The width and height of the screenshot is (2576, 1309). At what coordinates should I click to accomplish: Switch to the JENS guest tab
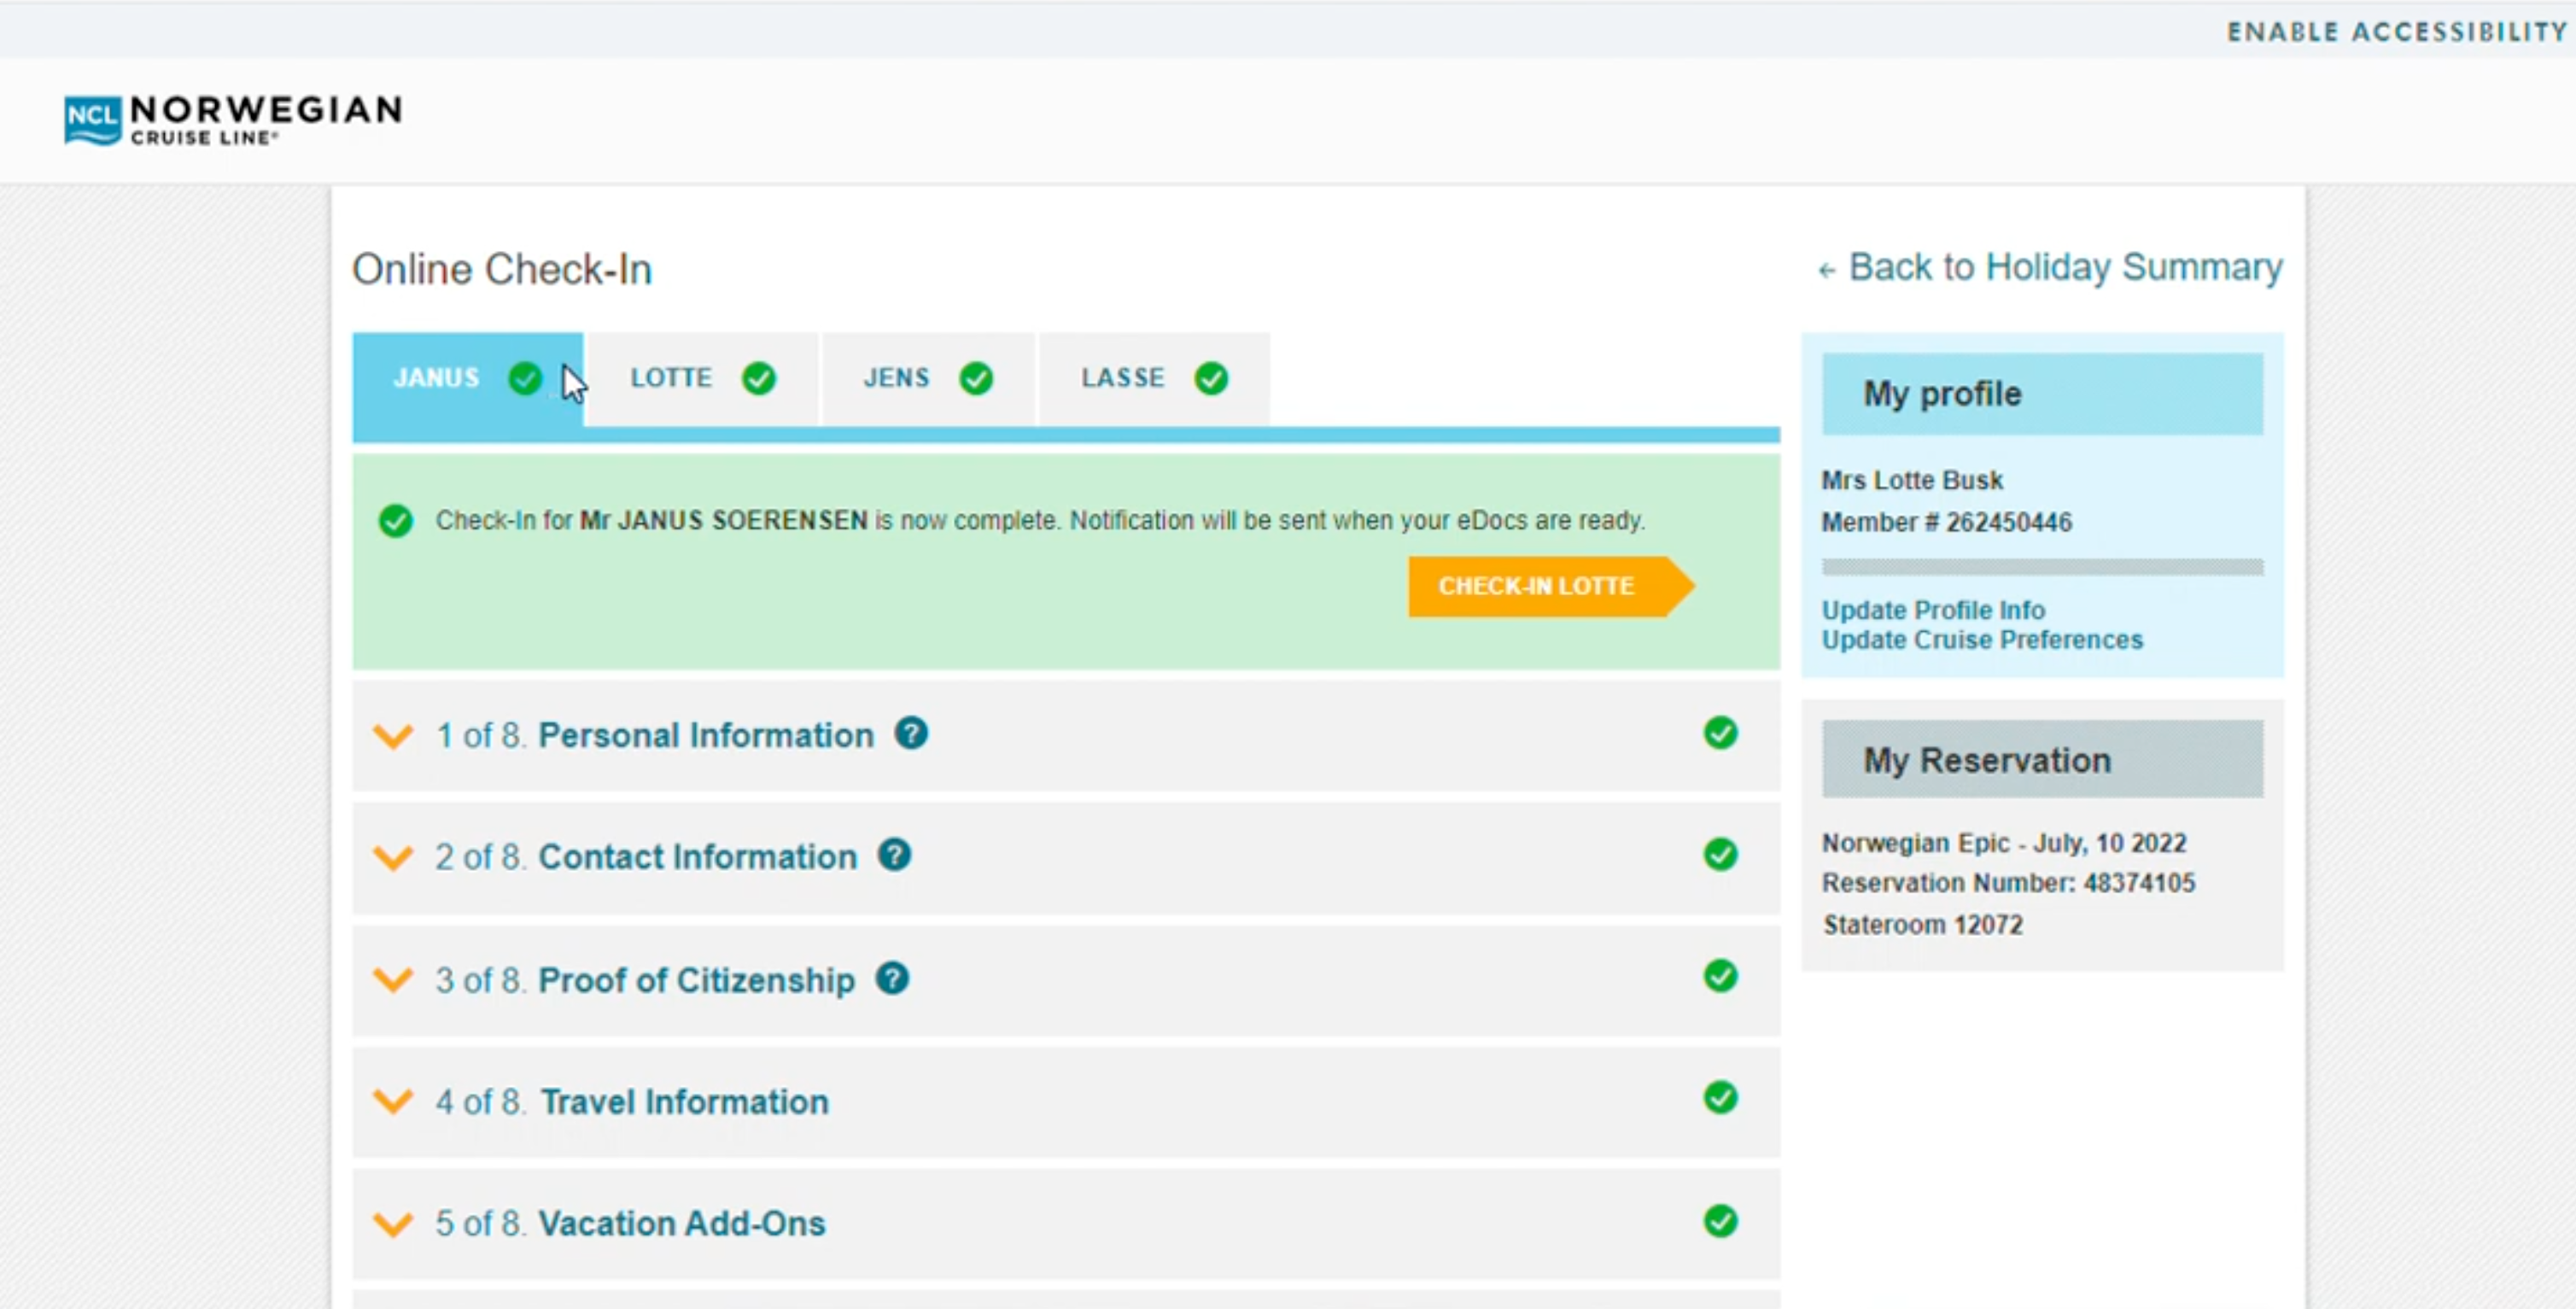pos(928,380)
